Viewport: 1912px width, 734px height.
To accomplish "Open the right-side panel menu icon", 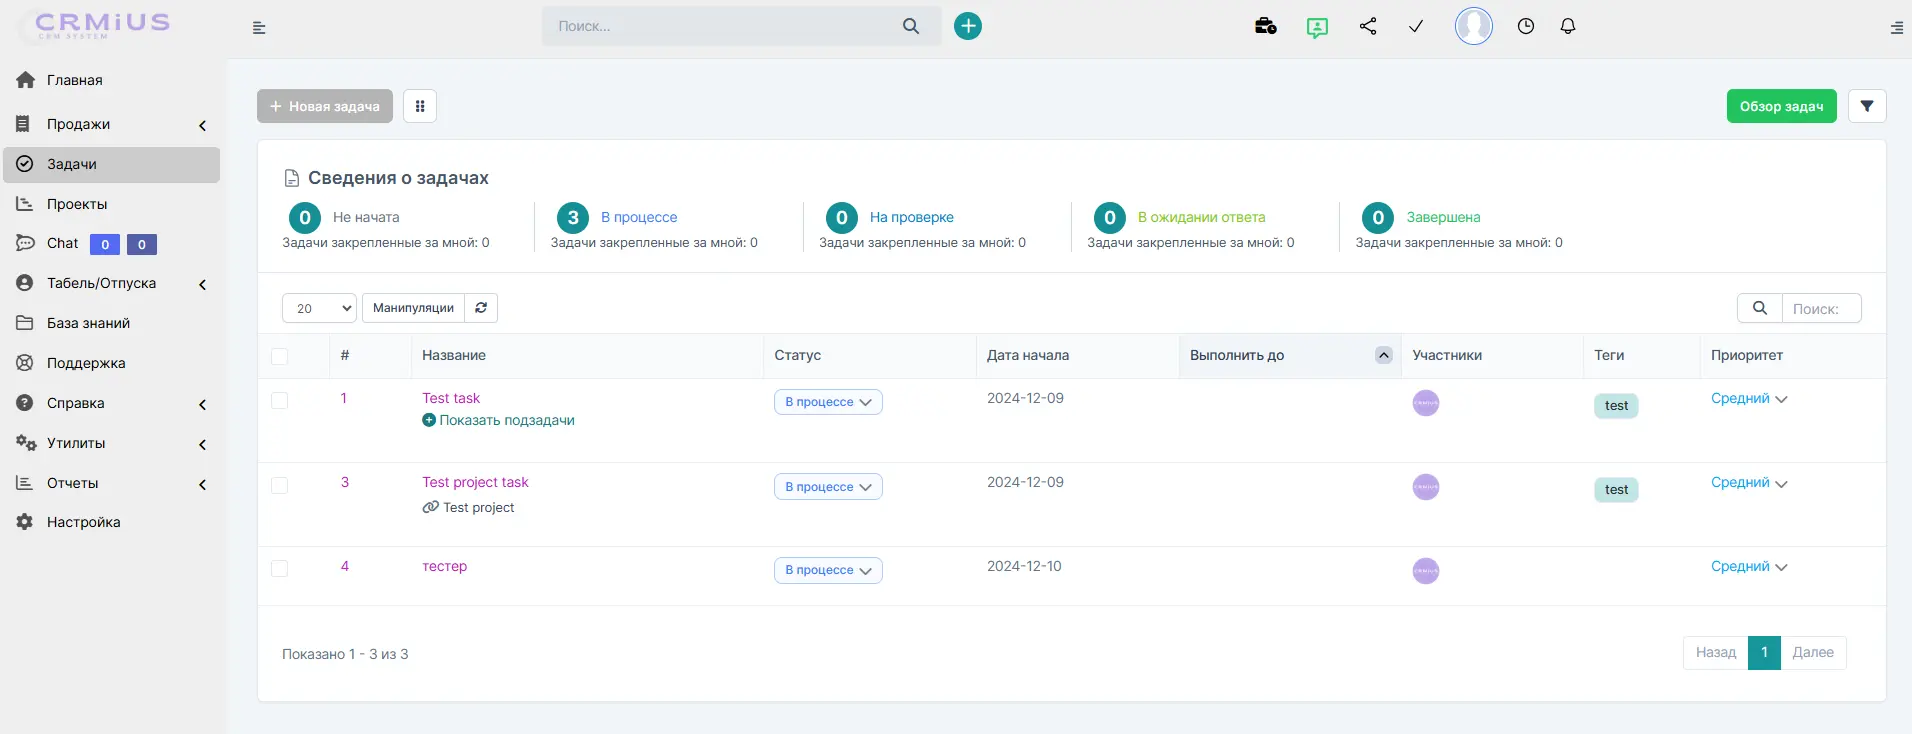I will tap(1897, 28).
